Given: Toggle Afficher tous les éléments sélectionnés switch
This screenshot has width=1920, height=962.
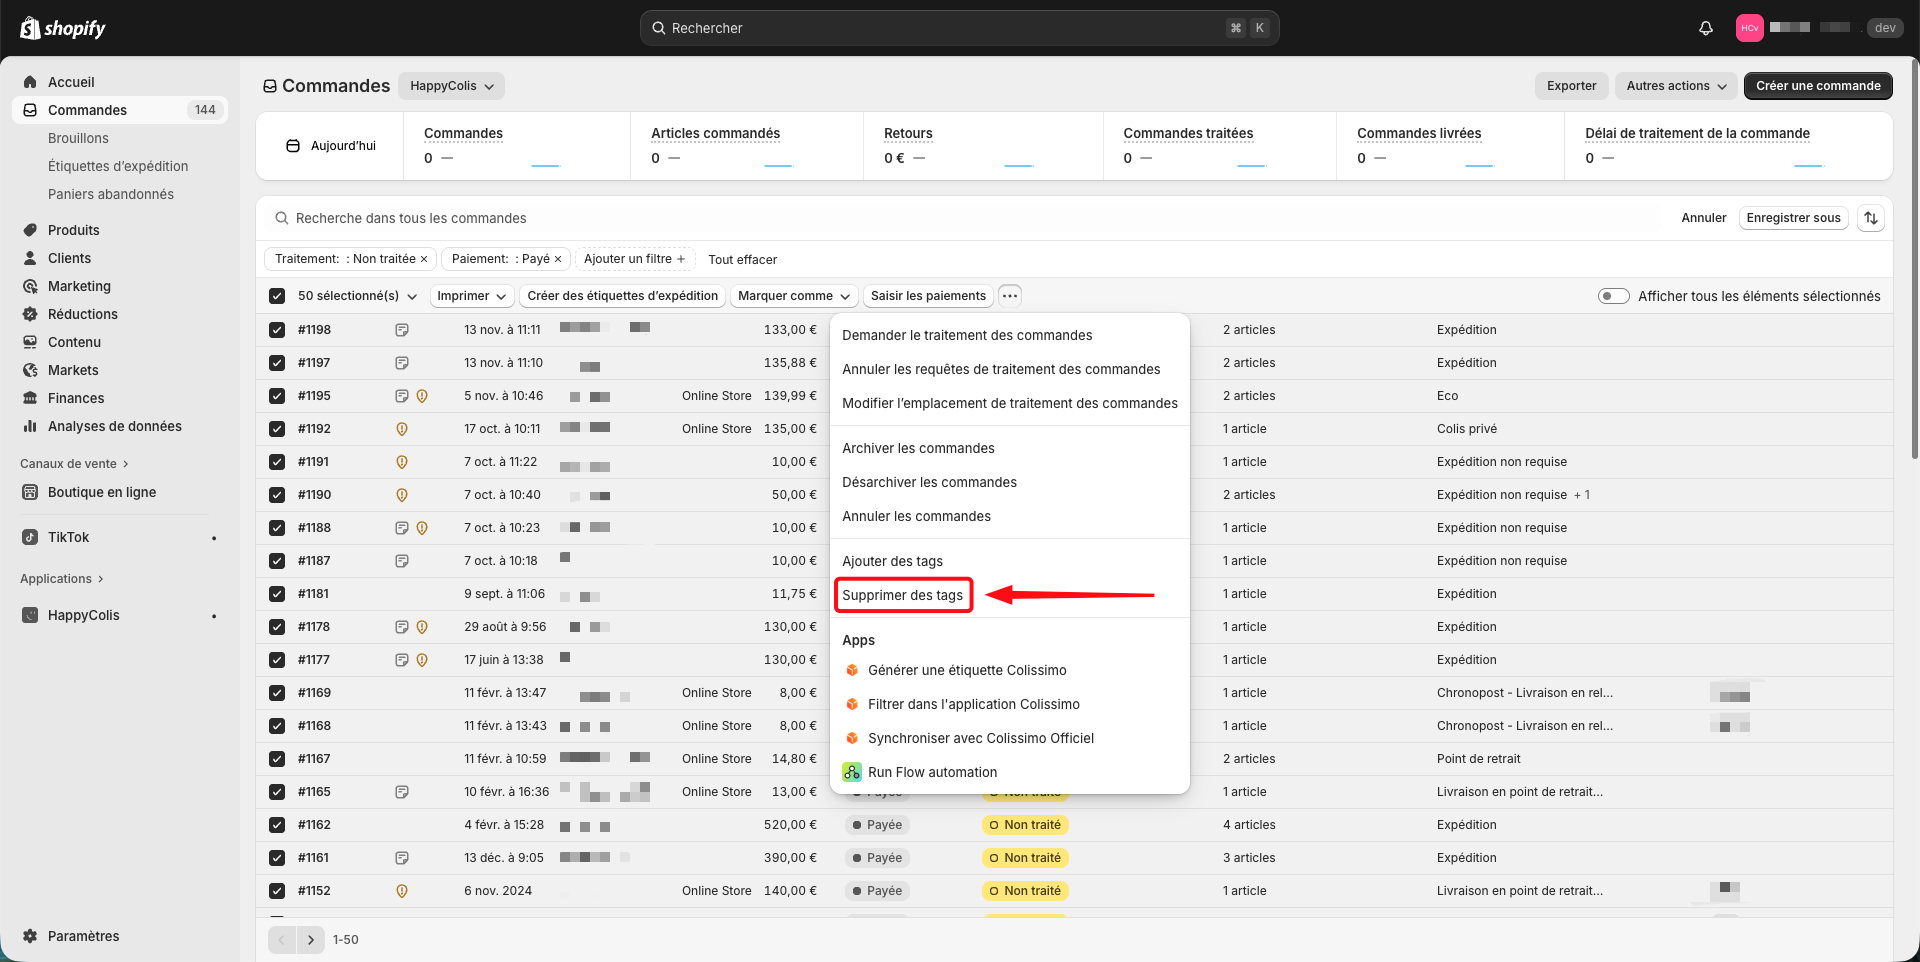Looking at the screenshot, I should pyautogui.click(x=1613, y=296).
